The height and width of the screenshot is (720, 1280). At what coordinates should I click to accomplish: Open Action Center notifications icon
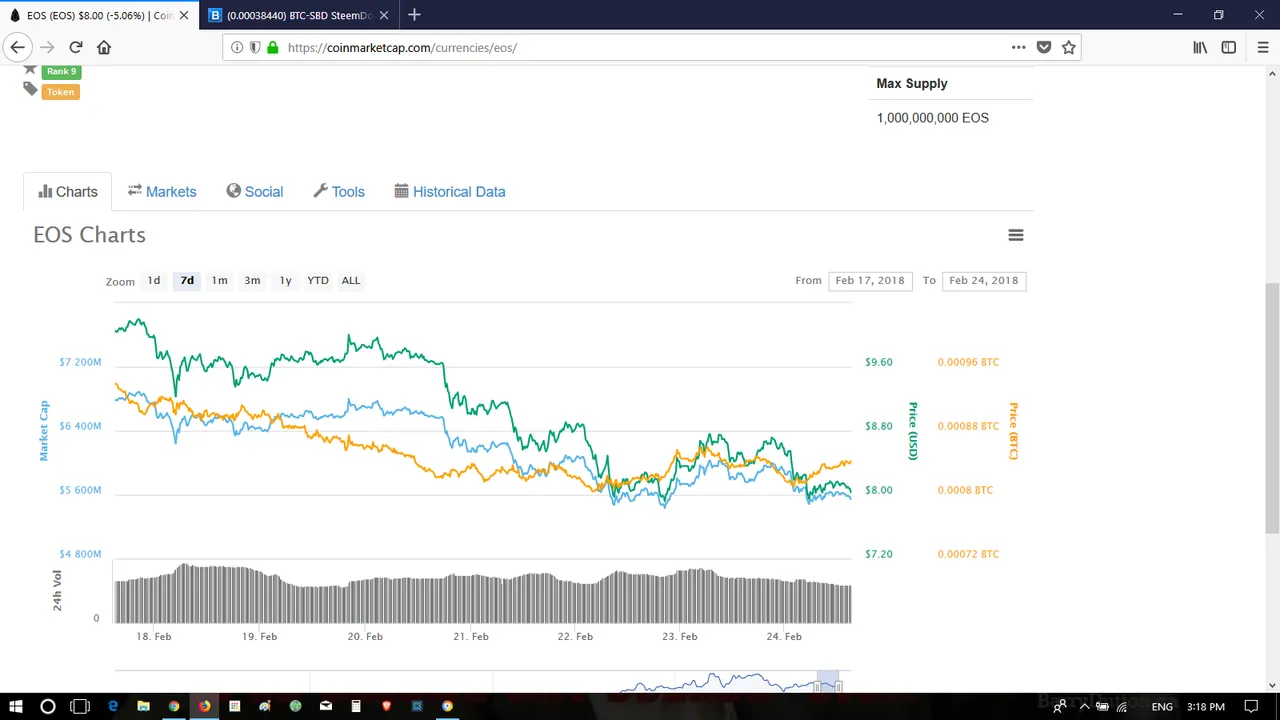point(1251,706)
